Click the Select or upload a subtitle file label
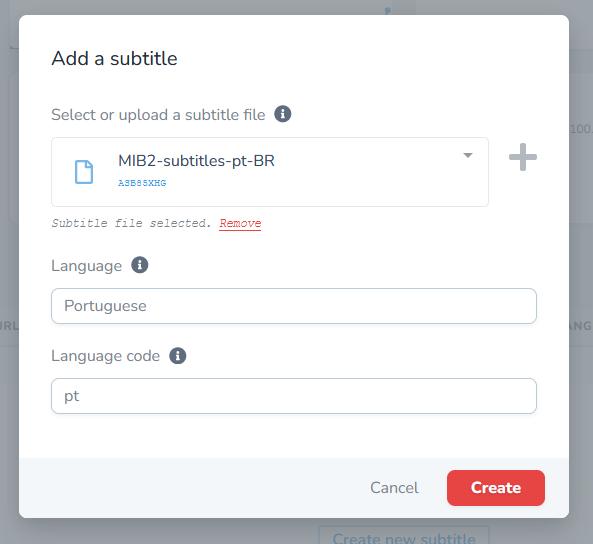Viewport: 593px width, 544px height. tap(158, 115)
